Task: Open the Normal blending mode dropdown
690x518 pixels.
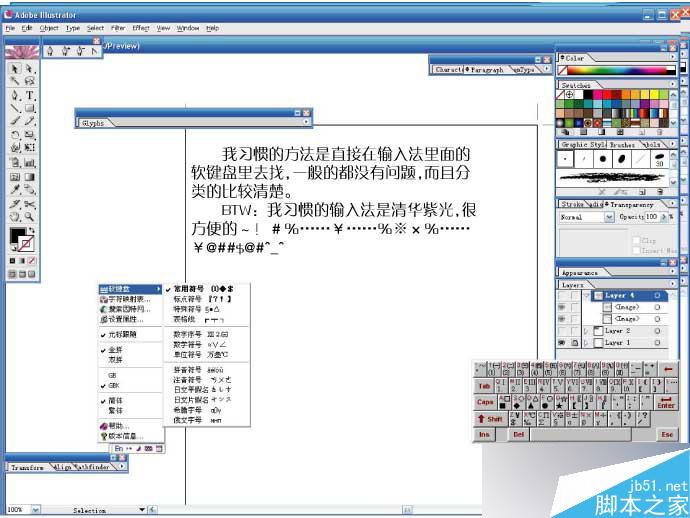Action: (609, 217)
